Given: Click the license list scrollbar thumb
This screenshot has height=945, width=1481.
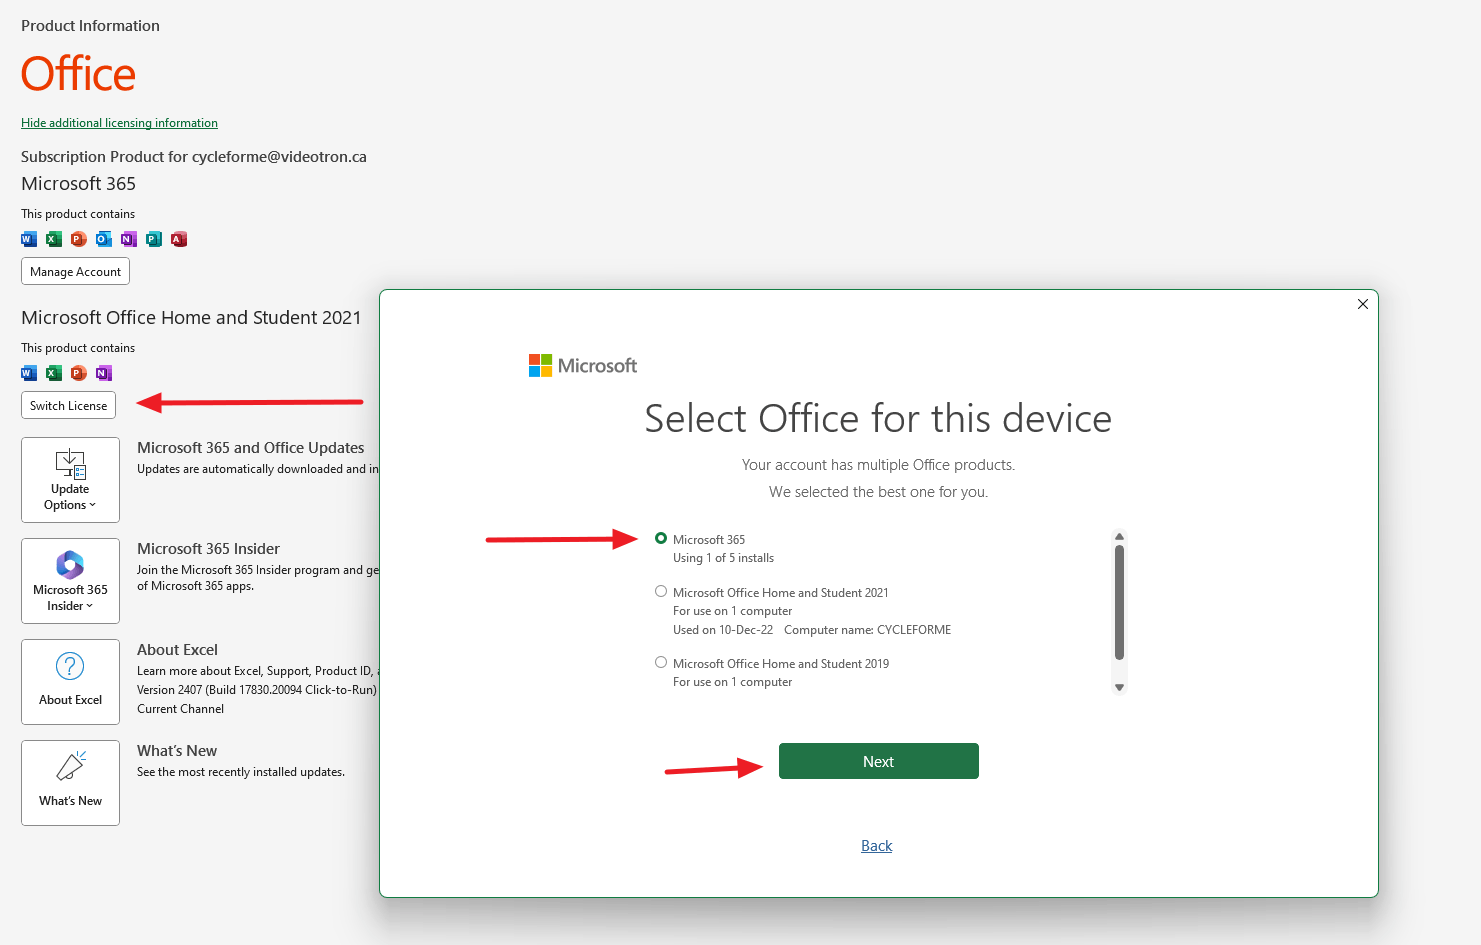Looking at the screenshot, I should point(1120,602).
